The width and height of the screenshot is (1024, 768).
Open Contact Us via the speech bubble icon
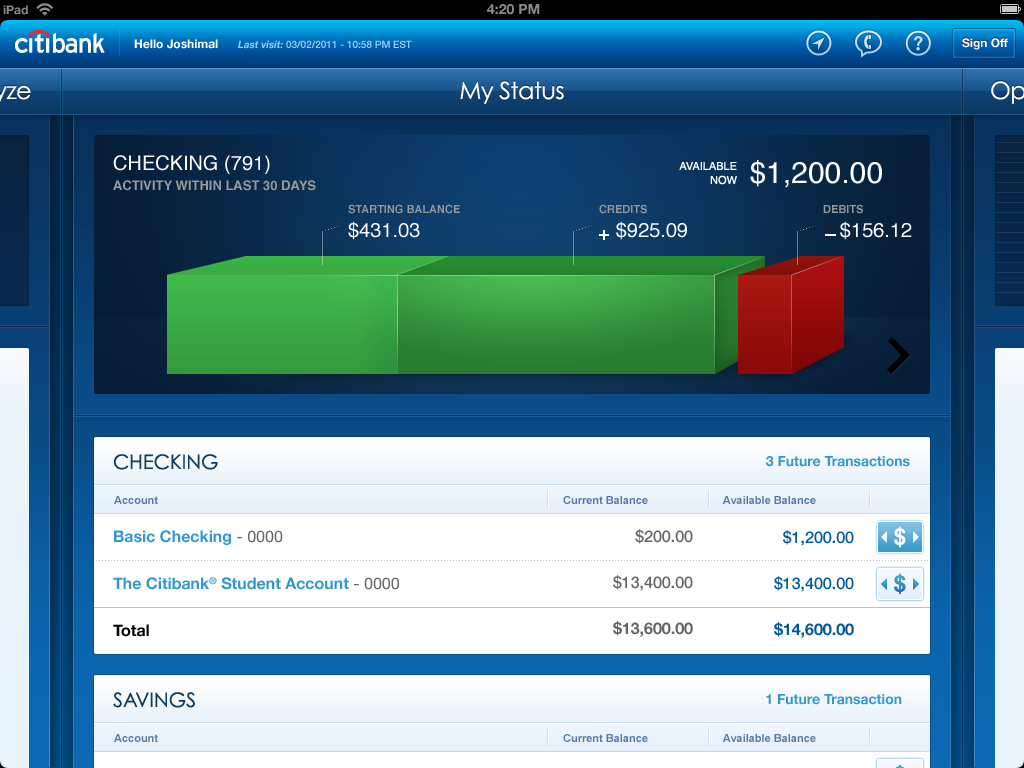click(868, 43)
